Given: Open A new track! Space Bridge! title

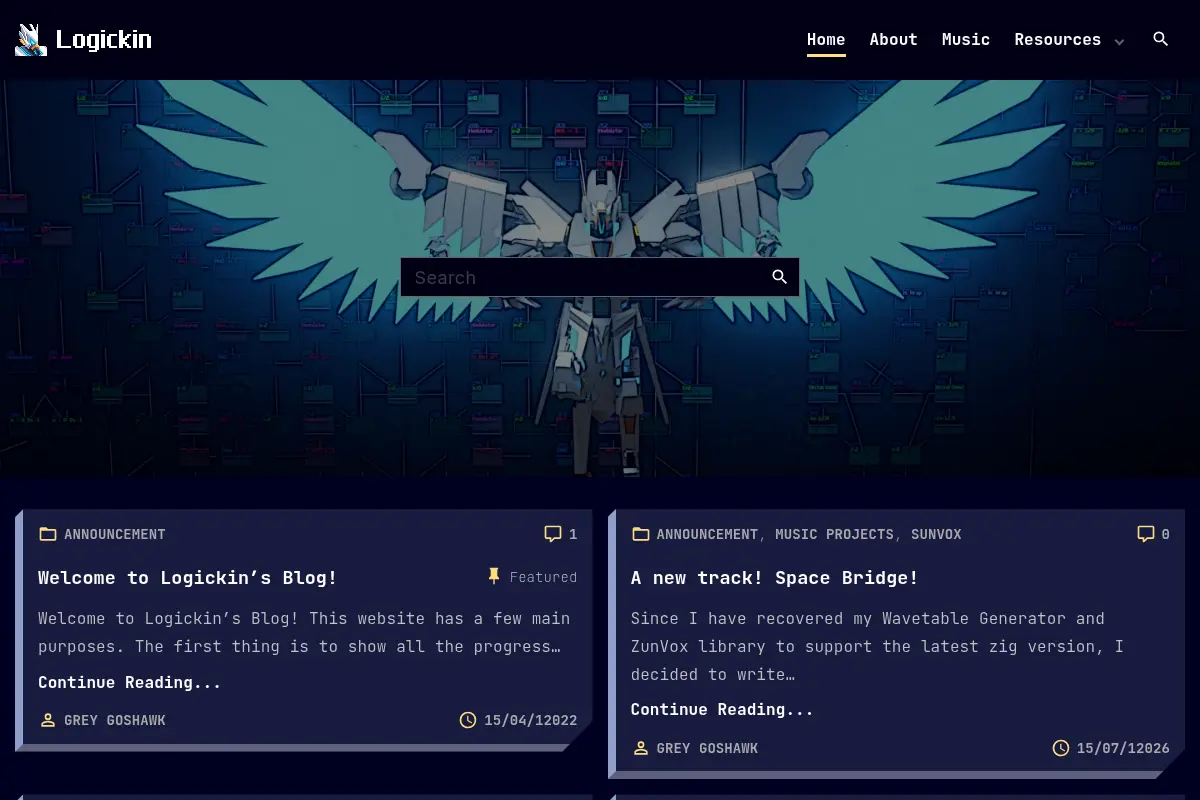Looking at the screenshot, I should coord(775,577).
